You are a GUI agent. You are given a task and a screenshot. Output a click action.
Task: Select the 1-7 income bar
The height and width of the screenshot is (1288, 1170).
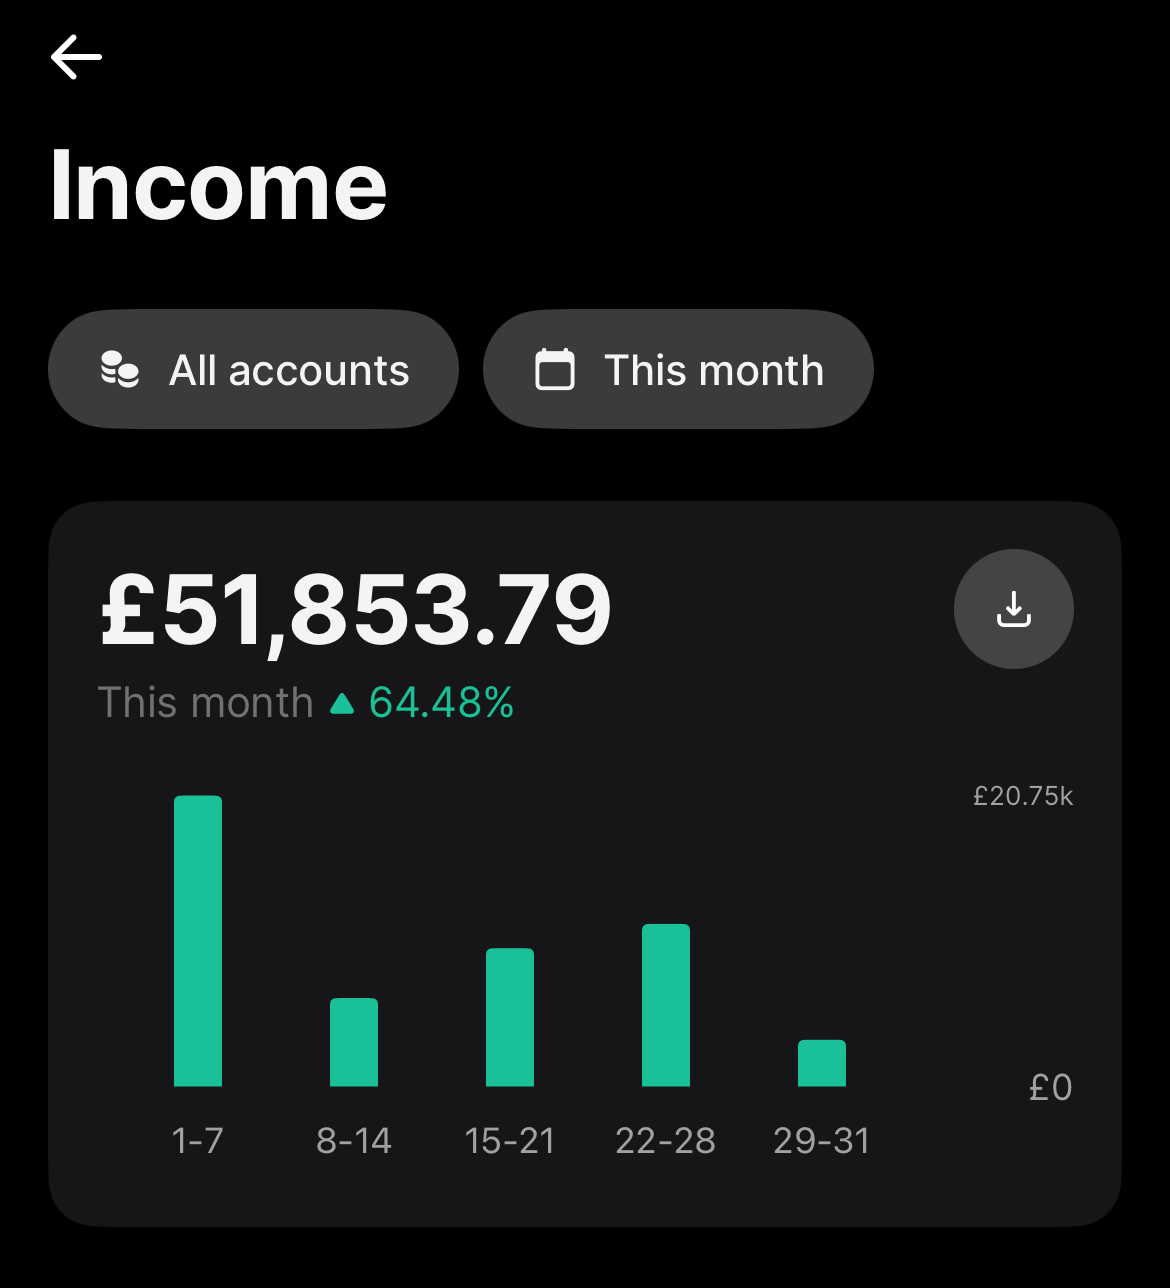[198, 940]
